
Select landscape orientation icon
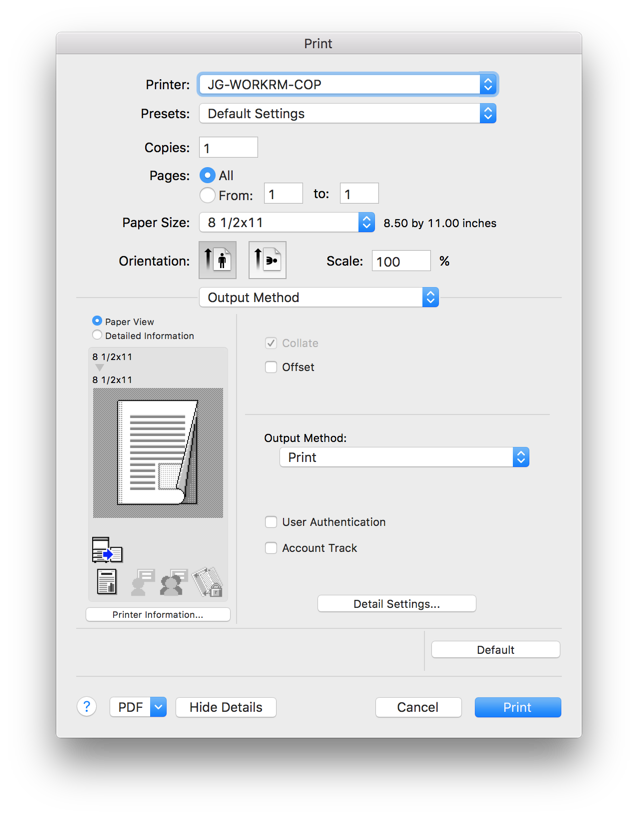click(267, 260)
